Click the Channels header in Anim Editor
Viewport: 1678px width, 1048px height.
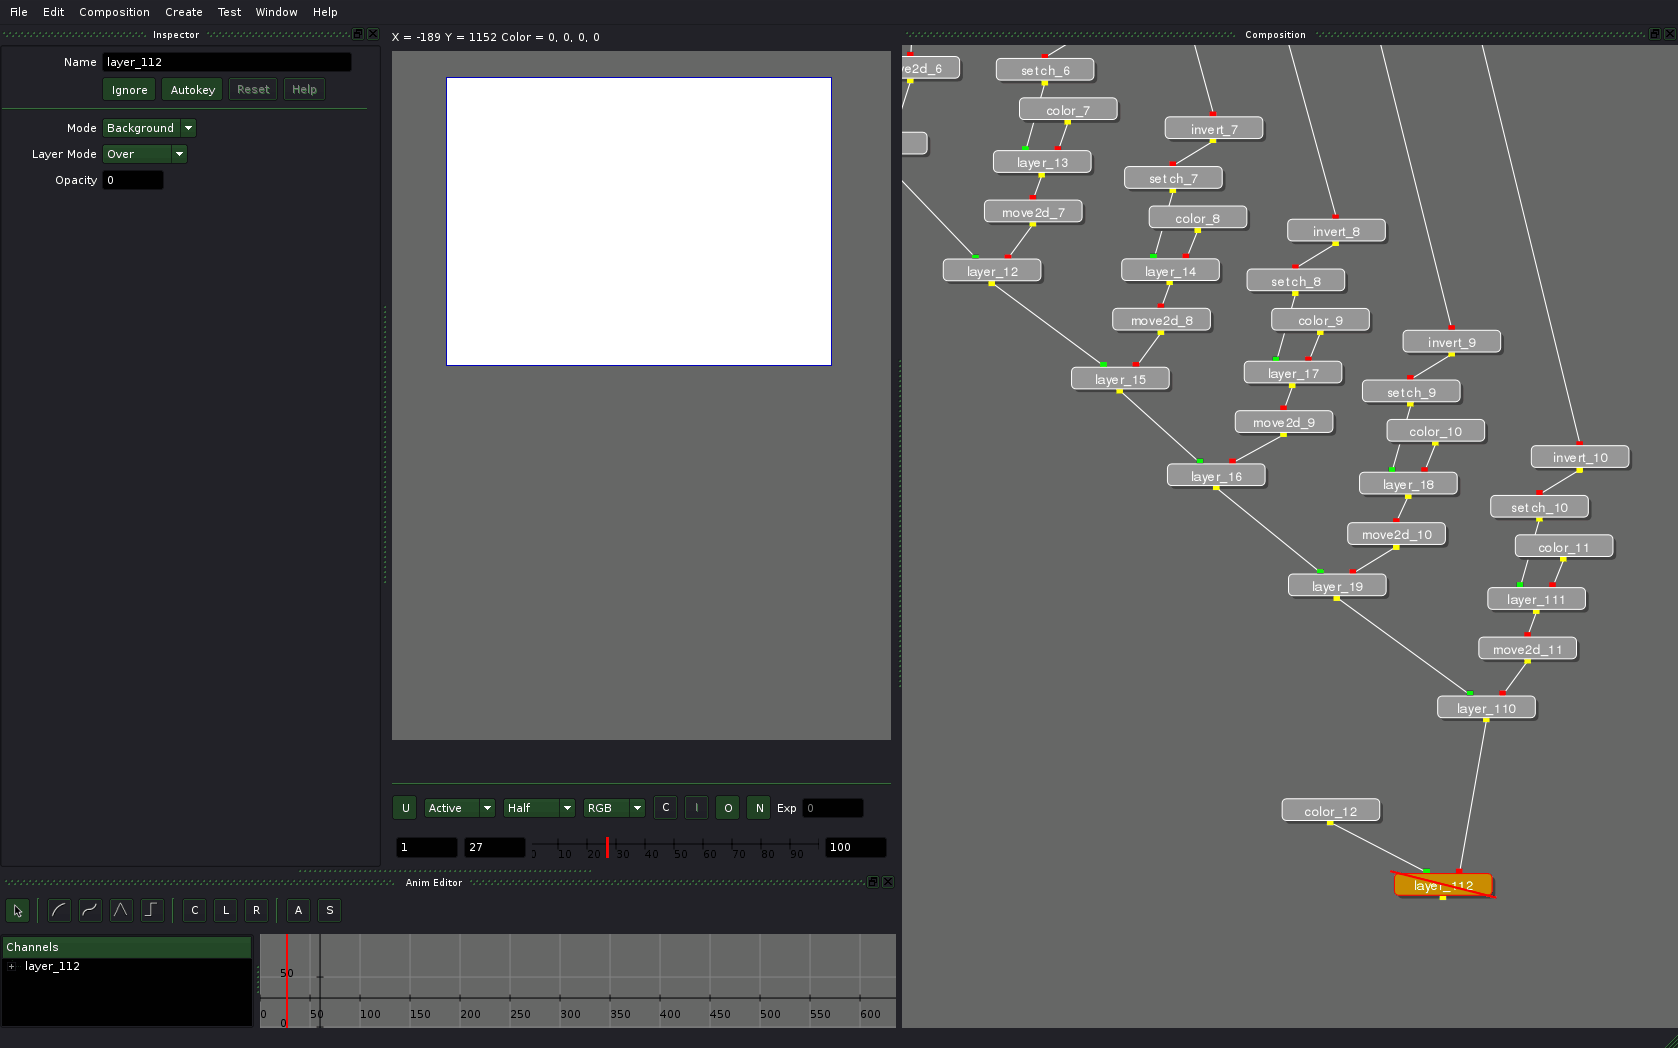click(x=127, y=947)
